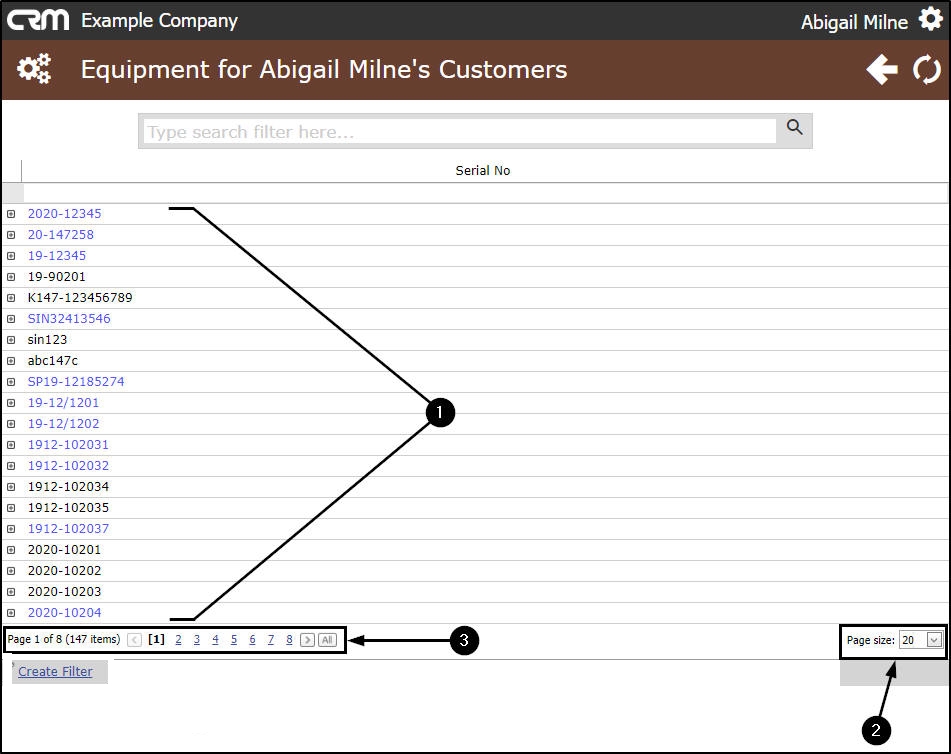Open serial number link 2020-12345

pos(64,214)
